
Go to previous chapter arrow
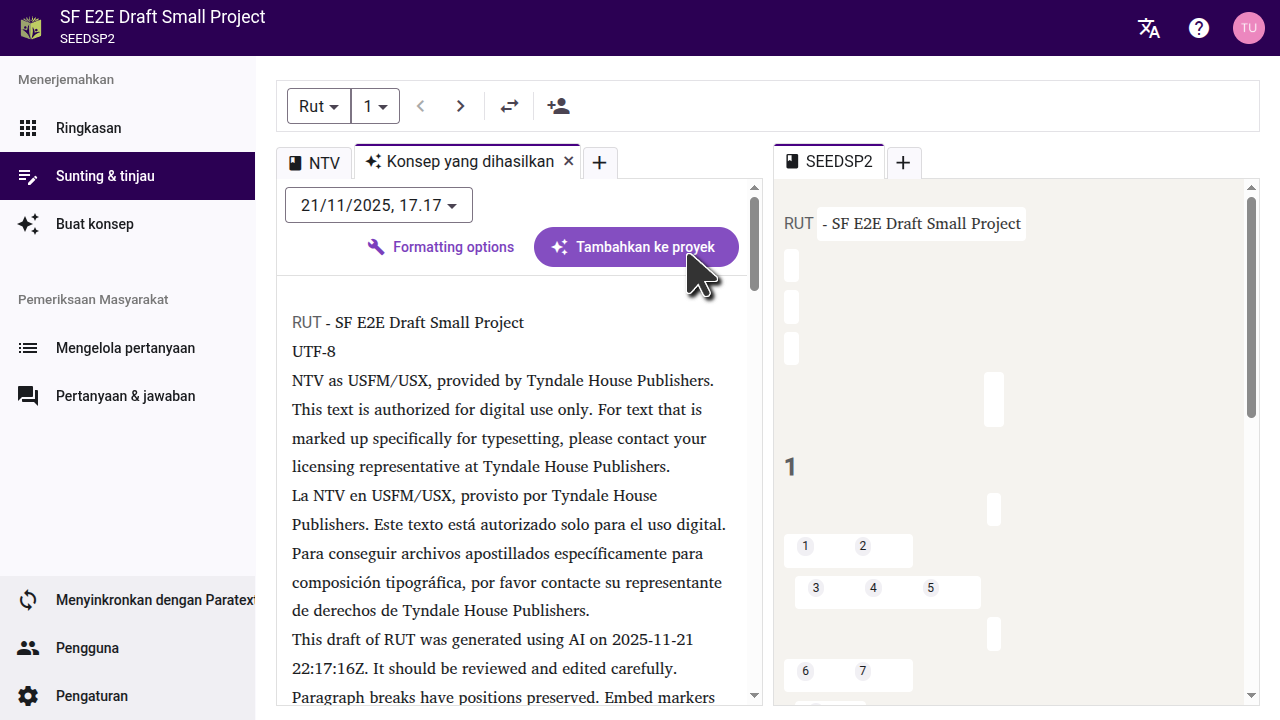(421, 106)
